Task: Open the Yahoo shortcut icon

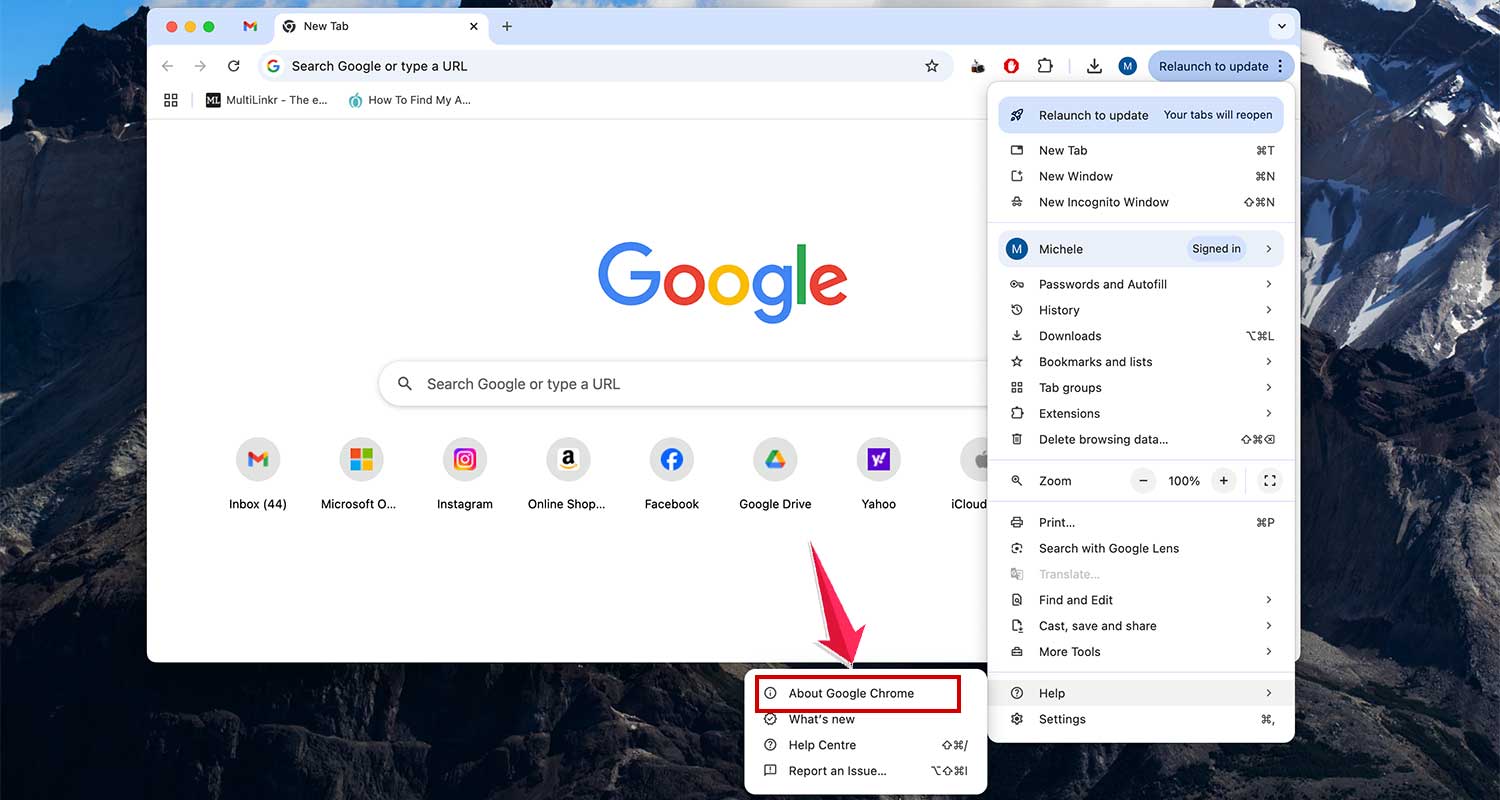Action: (878, 457)
